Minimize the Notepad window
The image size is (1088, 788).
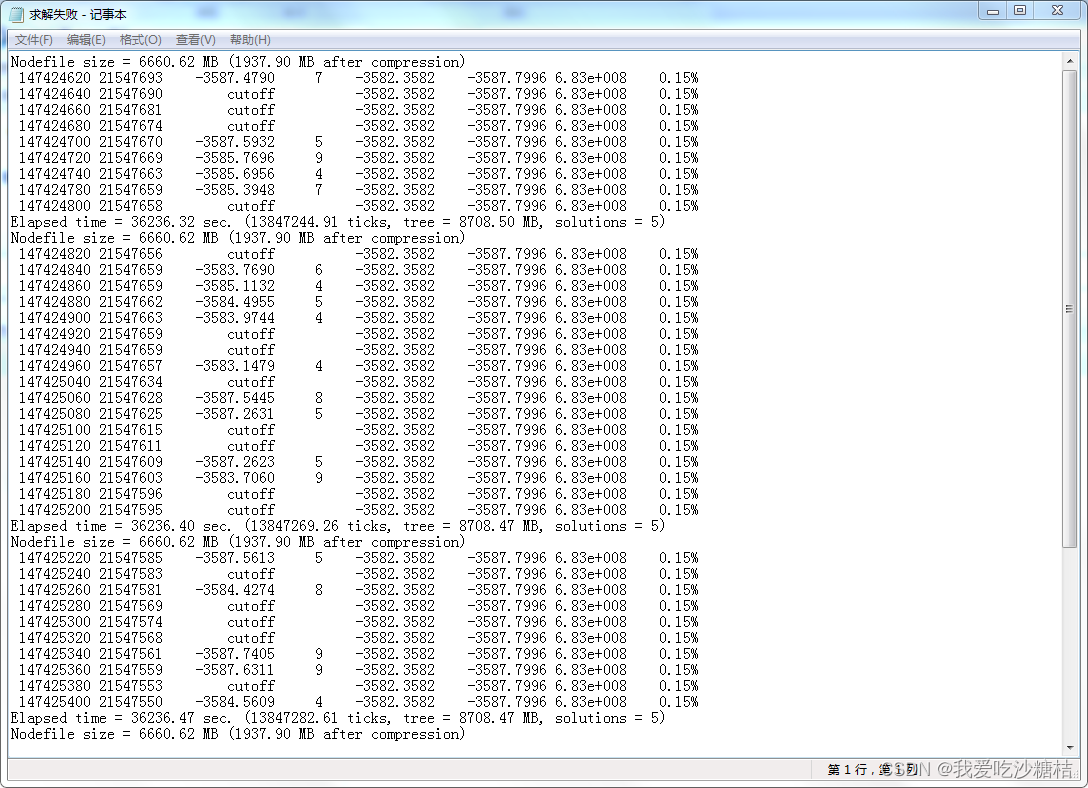(992, 10)
